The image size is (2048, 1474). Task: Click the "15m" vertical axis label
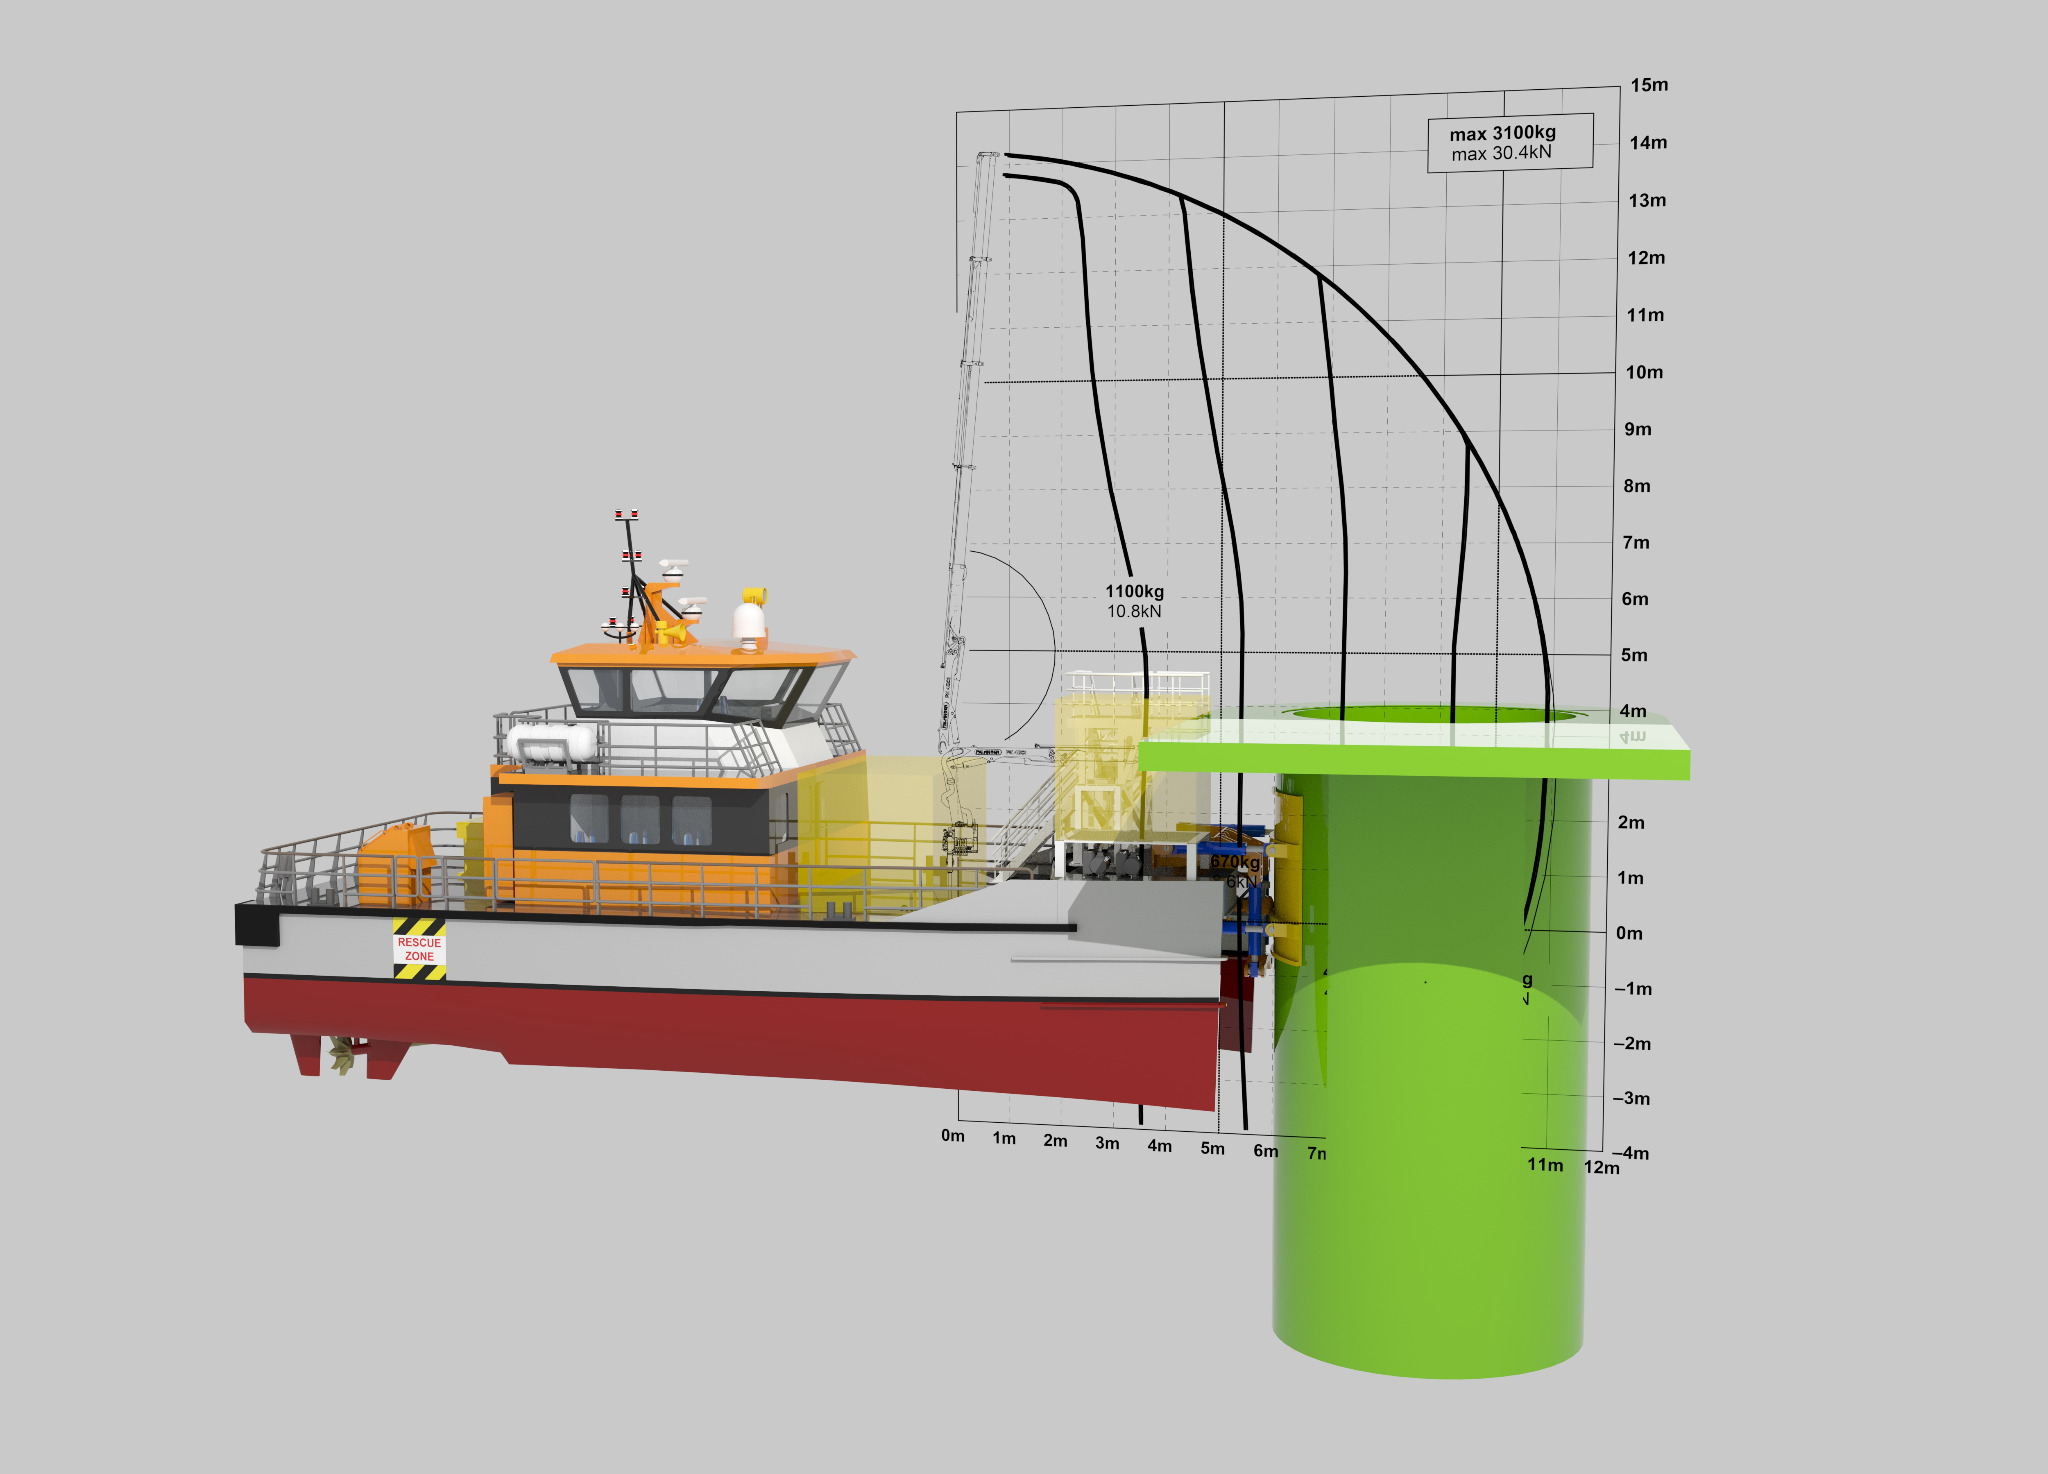pos(1649,85)
